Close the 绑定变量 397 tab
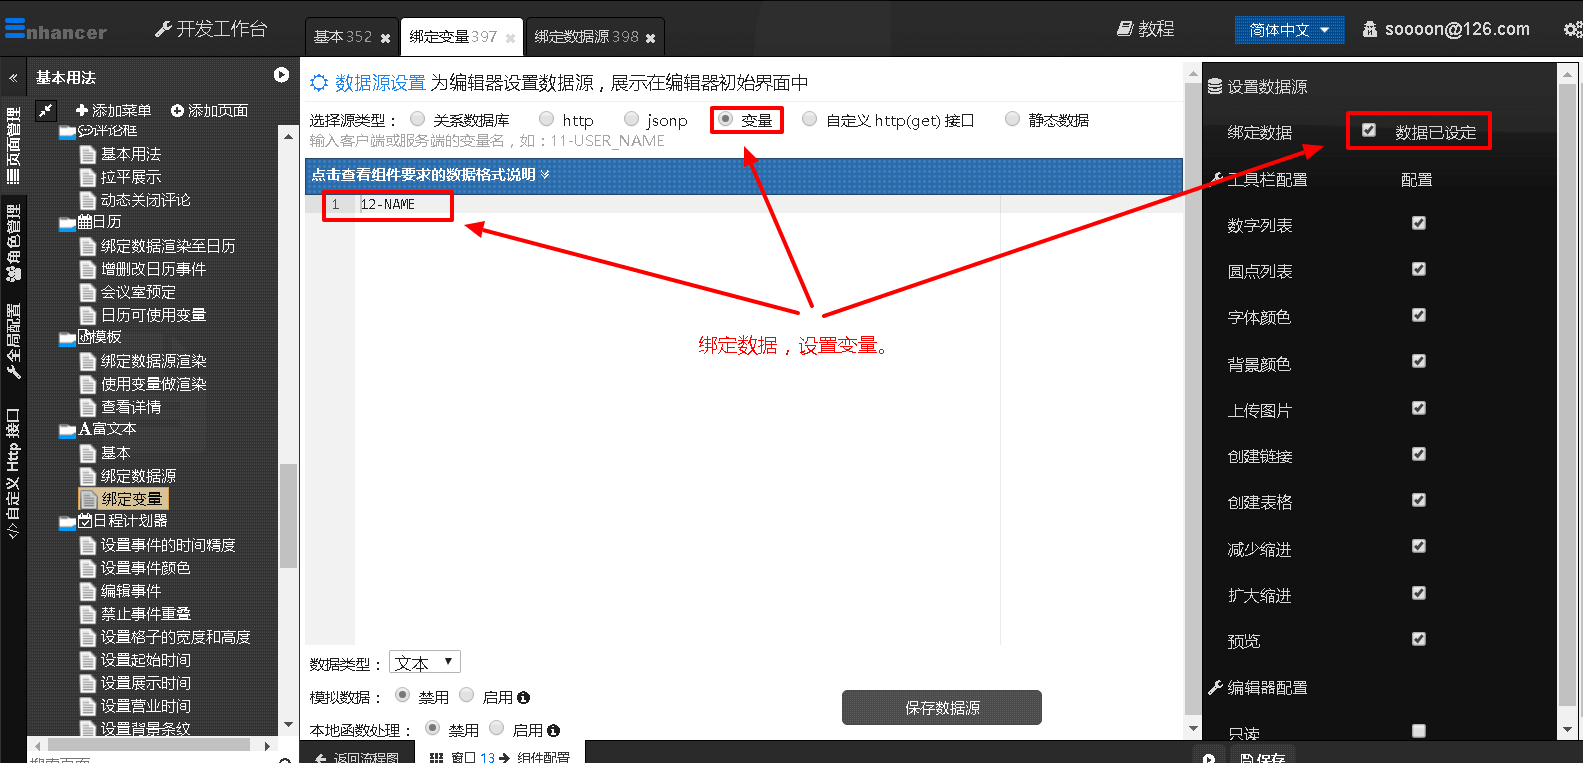The height and width of the screenshot is (763, 1583). coord(510,38)
